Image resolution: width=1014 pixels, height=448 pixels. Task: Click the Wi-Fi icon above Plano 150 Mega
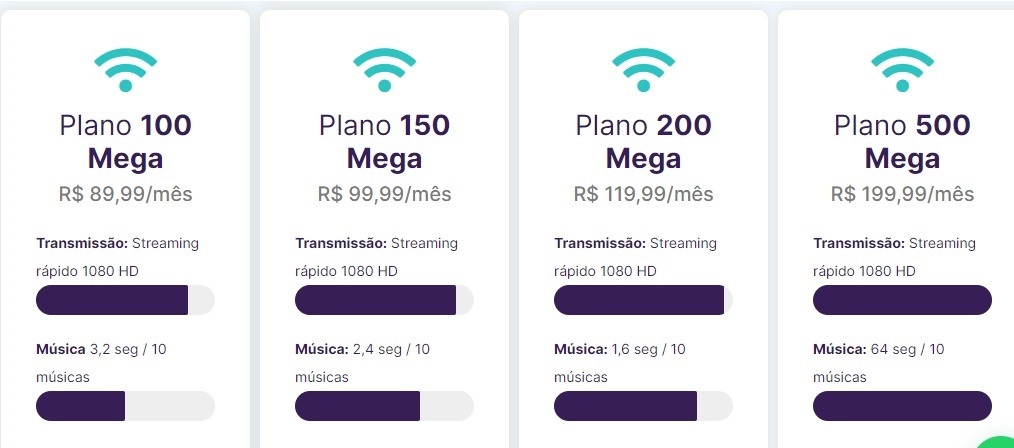point(384,70)
